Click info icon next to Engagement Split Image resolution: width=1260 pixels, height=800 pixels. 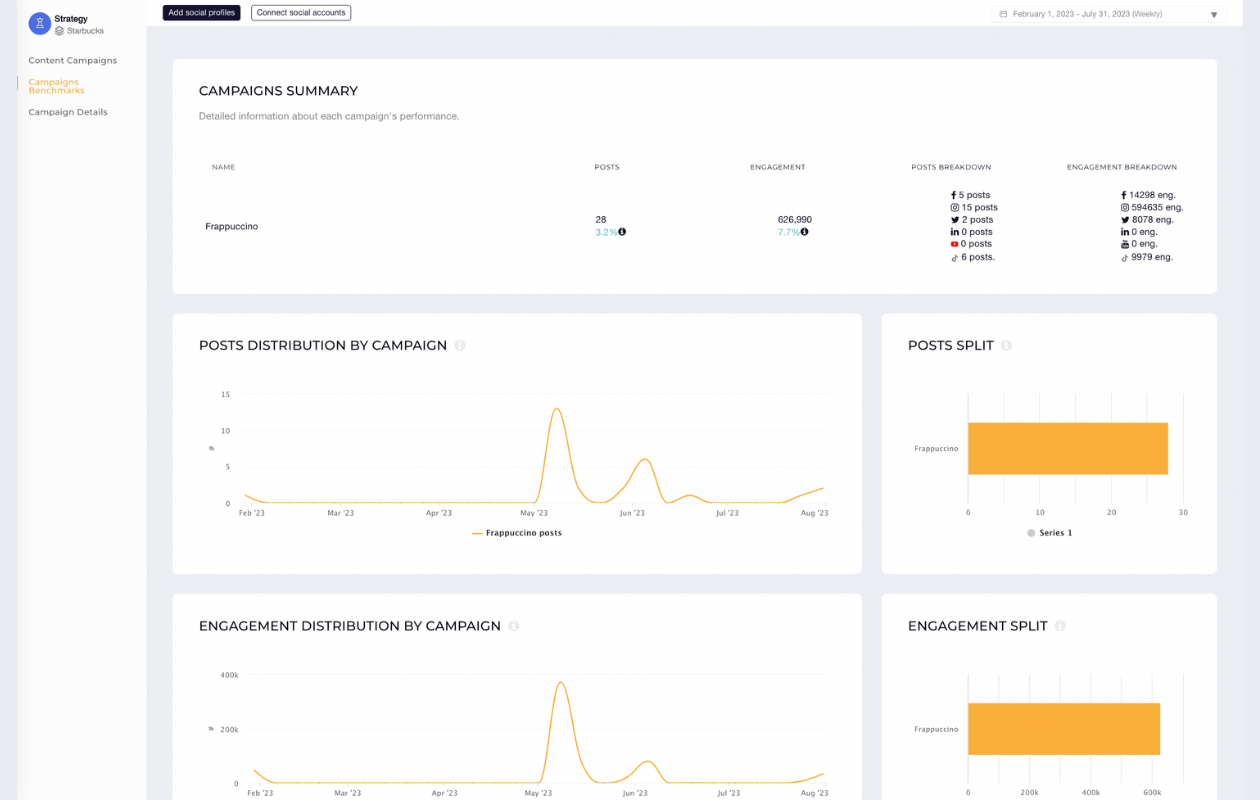click(1060, 626)
